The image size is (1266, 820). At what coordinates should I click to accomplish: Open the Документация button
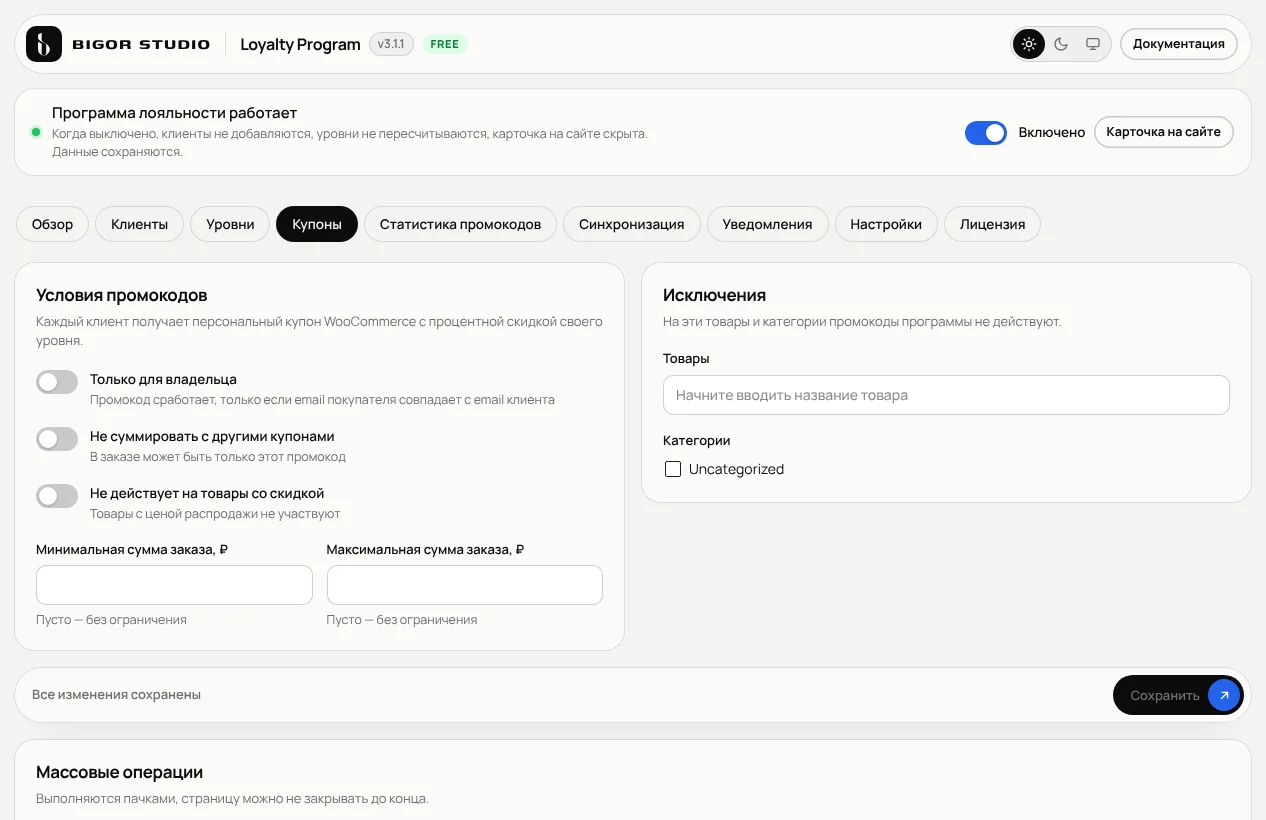click(1178, 44)
